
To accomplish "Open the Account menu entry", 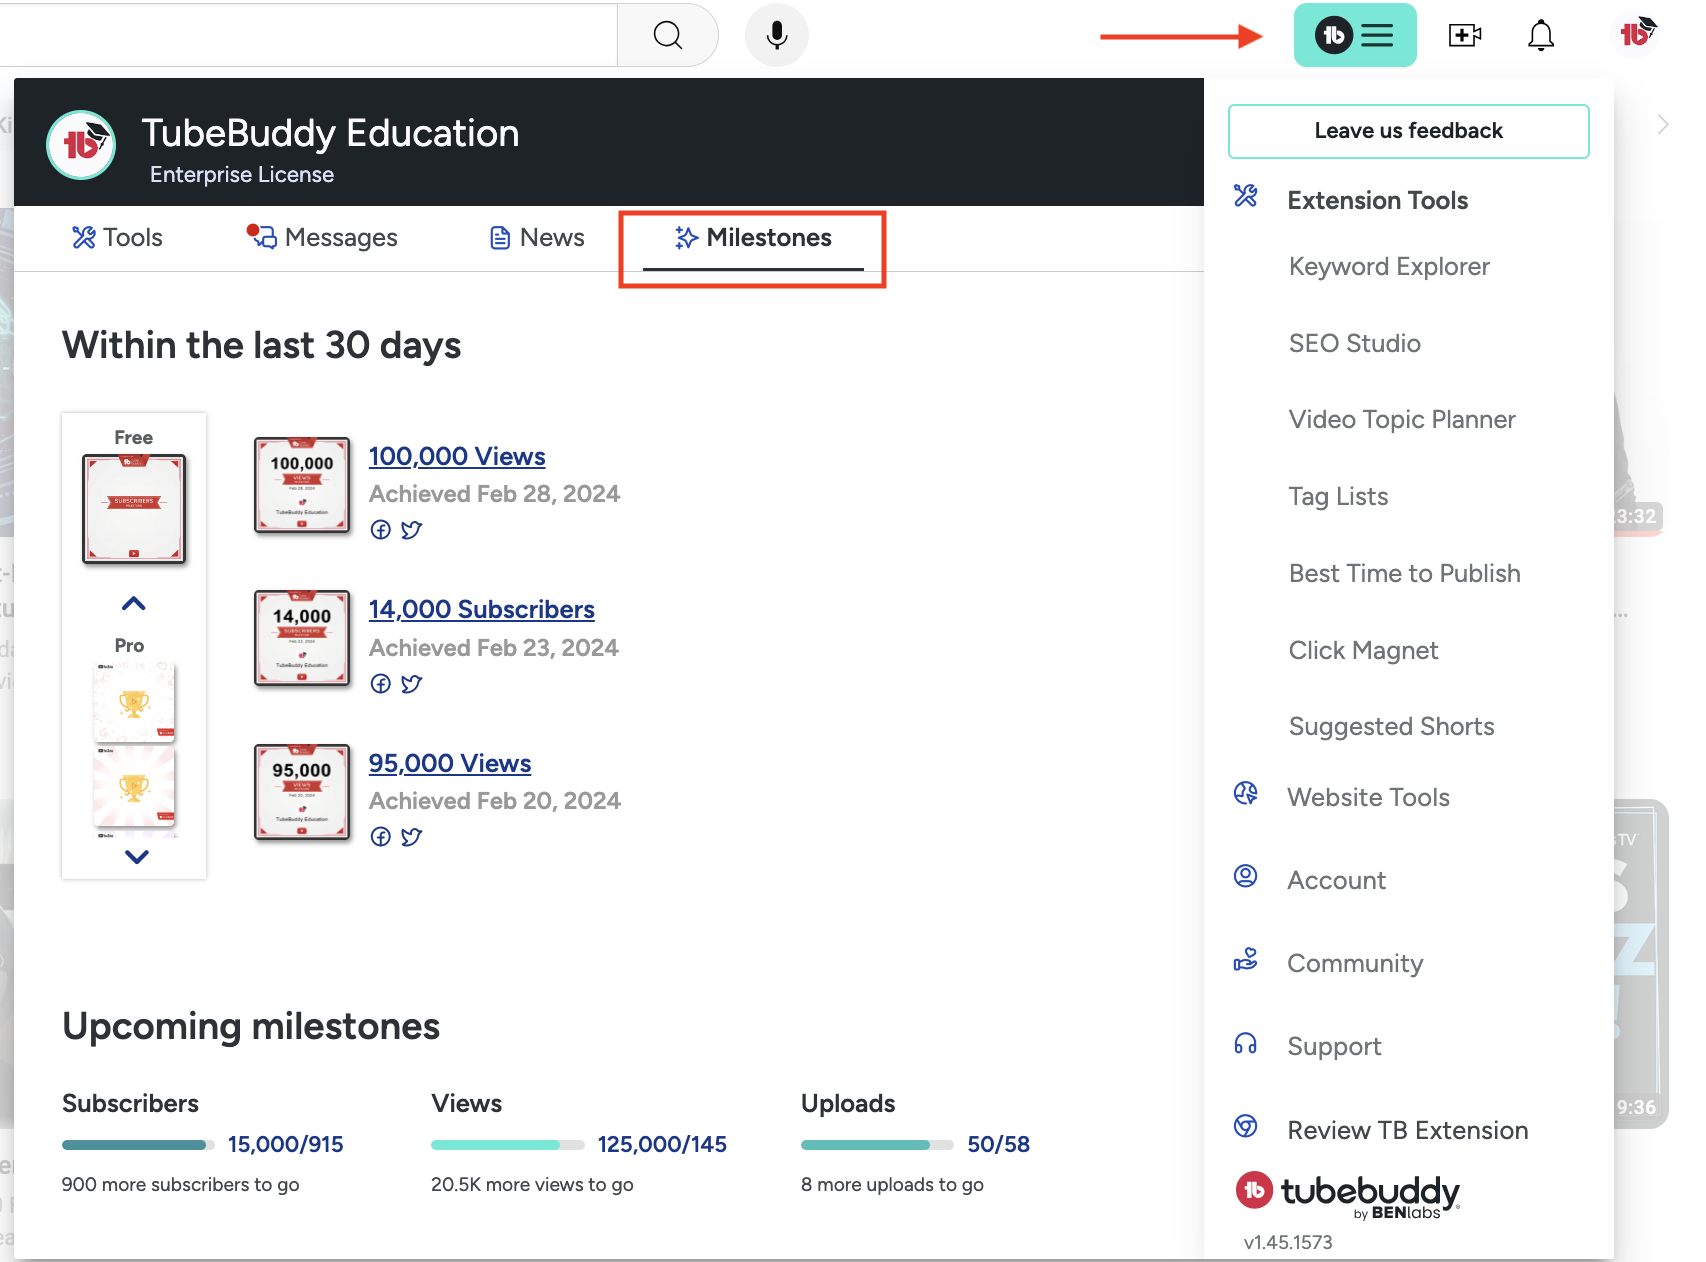I will [1336, 881].
